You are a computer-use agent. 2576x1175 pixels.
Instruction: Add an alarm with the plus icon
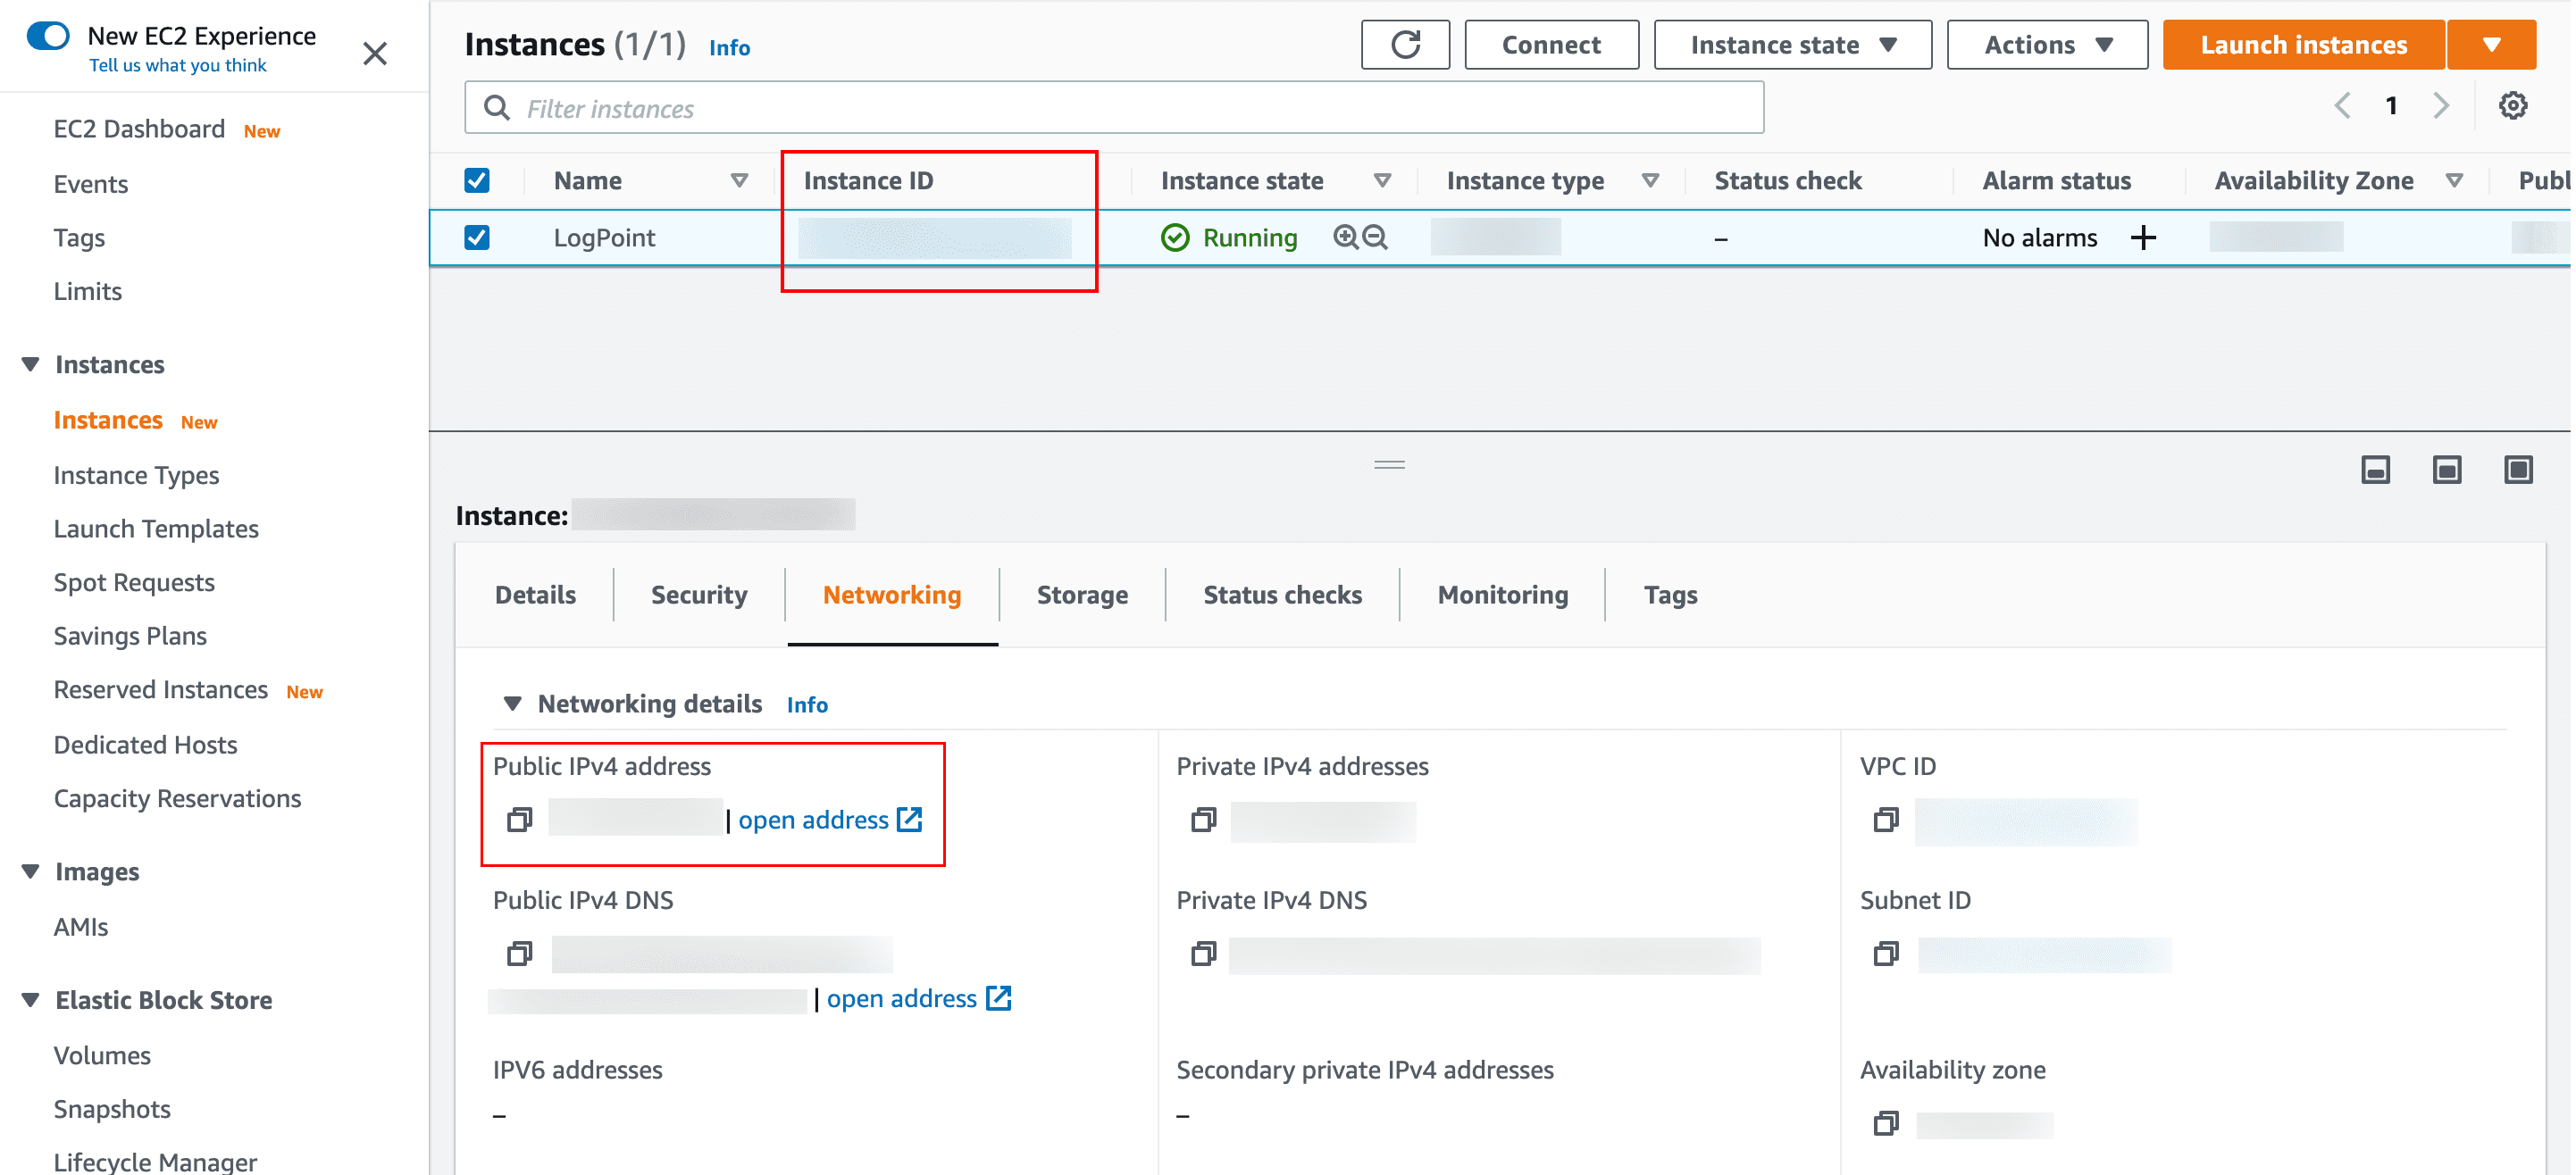click(x=2144, y=237)
